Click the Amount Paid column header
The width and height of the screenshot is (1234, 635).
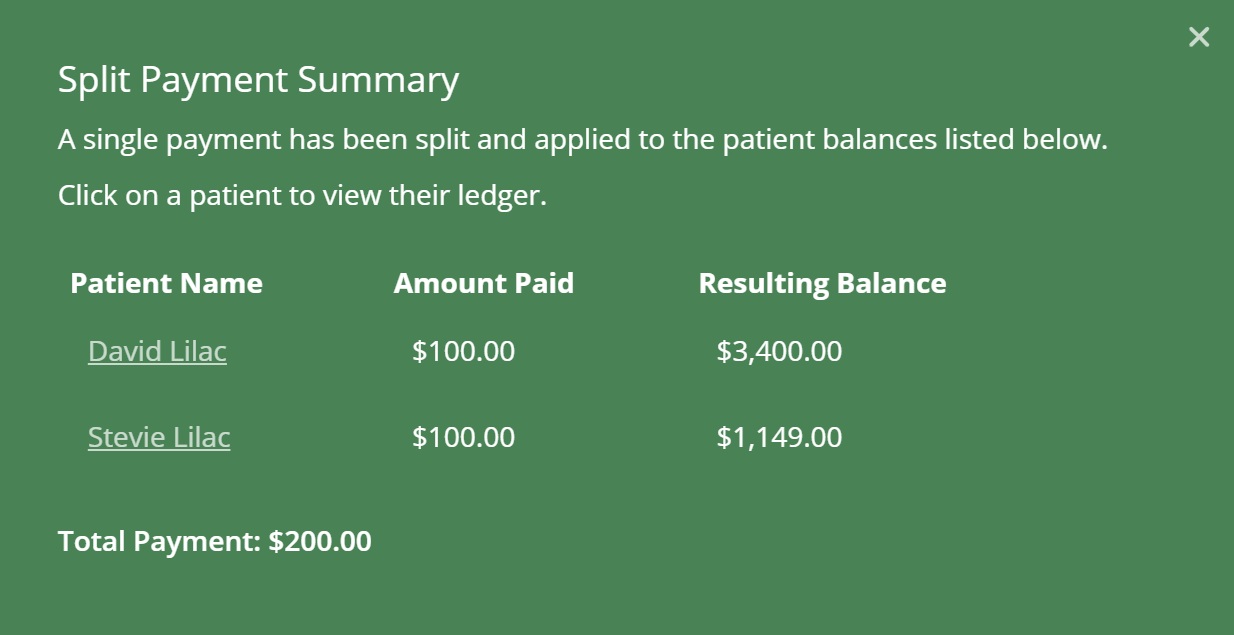coord(483,283)
